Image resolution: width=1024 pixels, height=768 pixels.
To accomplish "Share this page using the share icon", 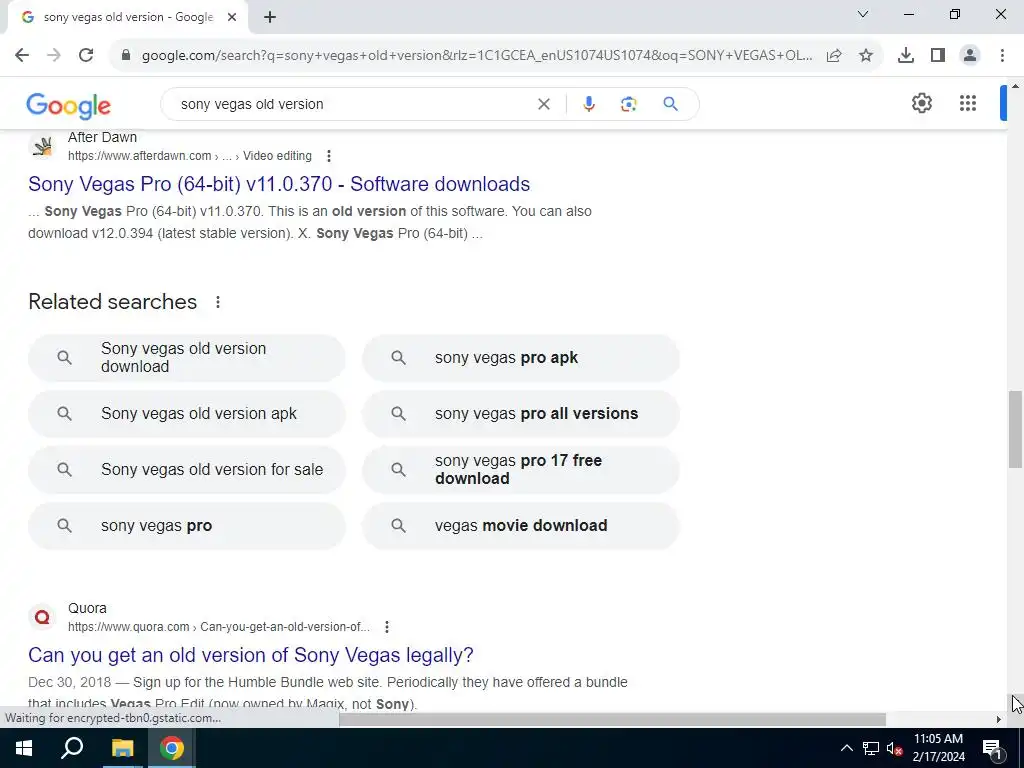I will [834, 56].
